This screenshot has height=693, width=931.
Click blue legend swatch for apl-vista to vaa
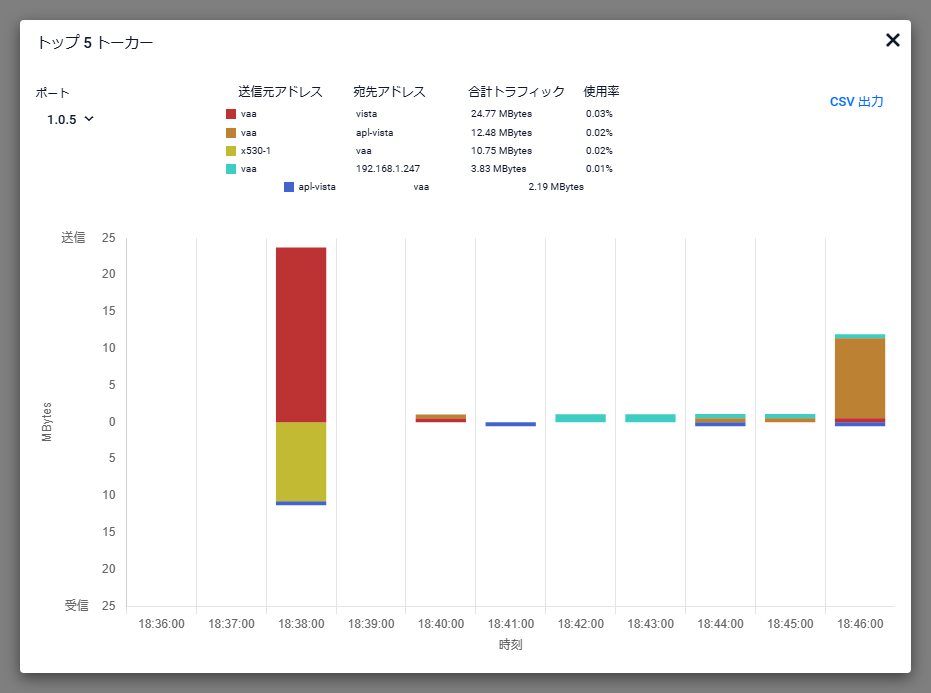click(289, 187)
